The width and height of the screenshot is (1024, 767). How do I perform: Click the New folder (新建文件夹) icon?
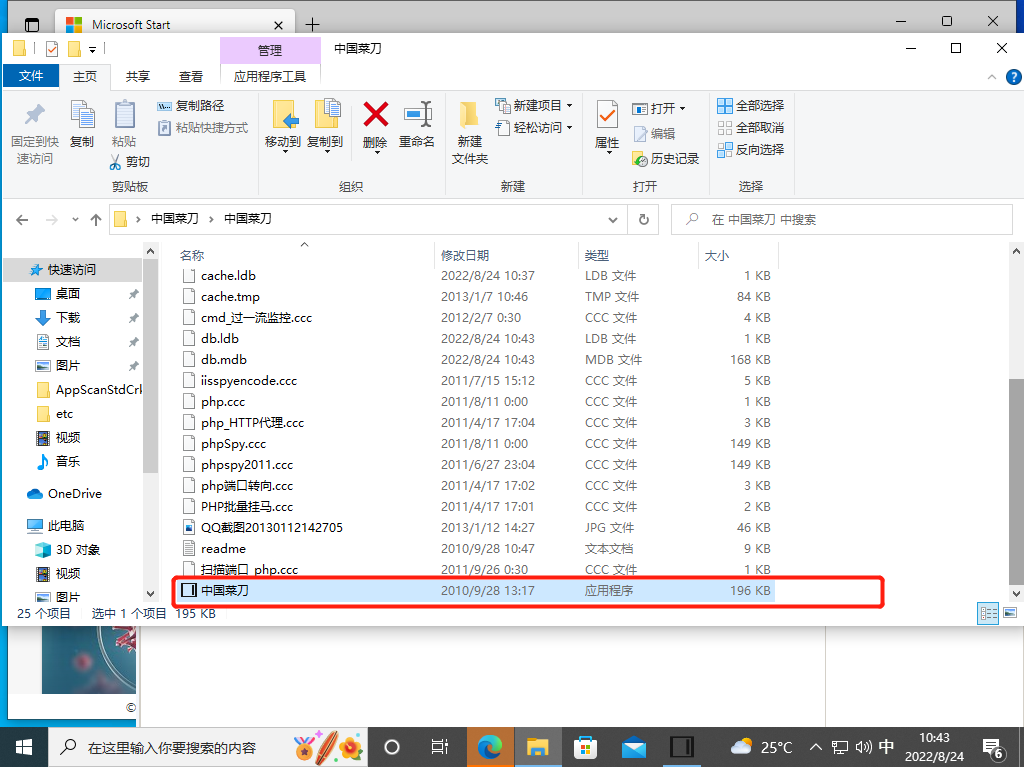pyautogui.click(x=469, y=115)
